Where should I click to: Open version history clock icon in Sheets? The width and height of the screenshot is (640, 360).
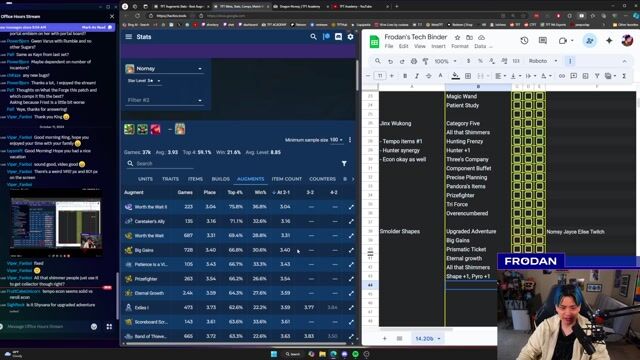(524, 40)
